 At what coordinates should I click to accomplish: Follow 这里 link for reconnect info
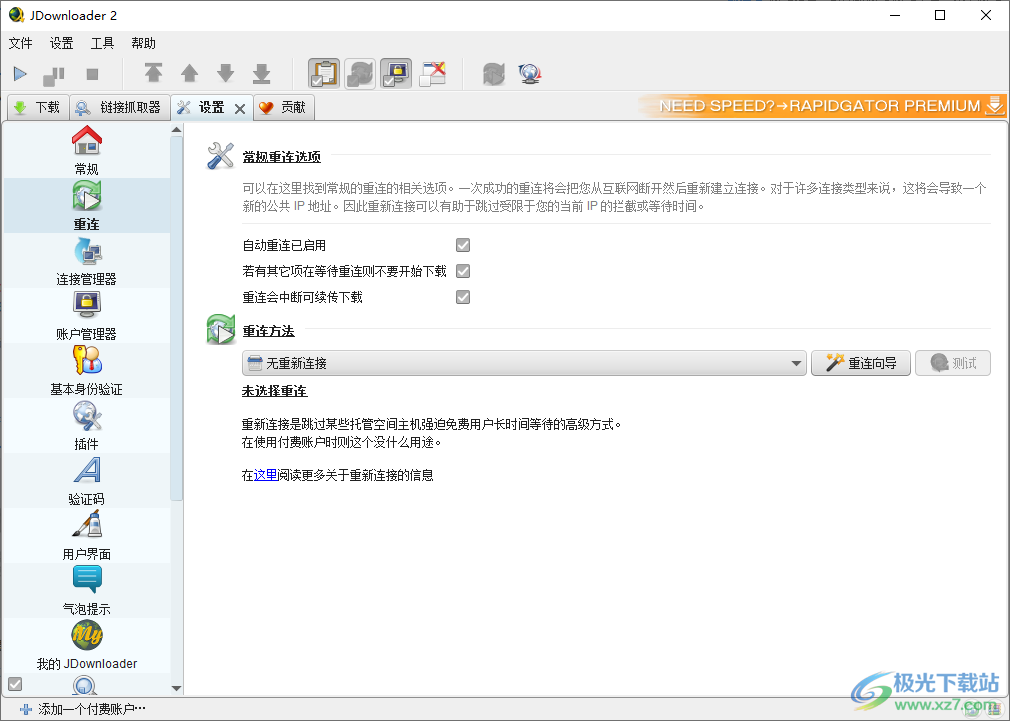[x=265, y=476]
